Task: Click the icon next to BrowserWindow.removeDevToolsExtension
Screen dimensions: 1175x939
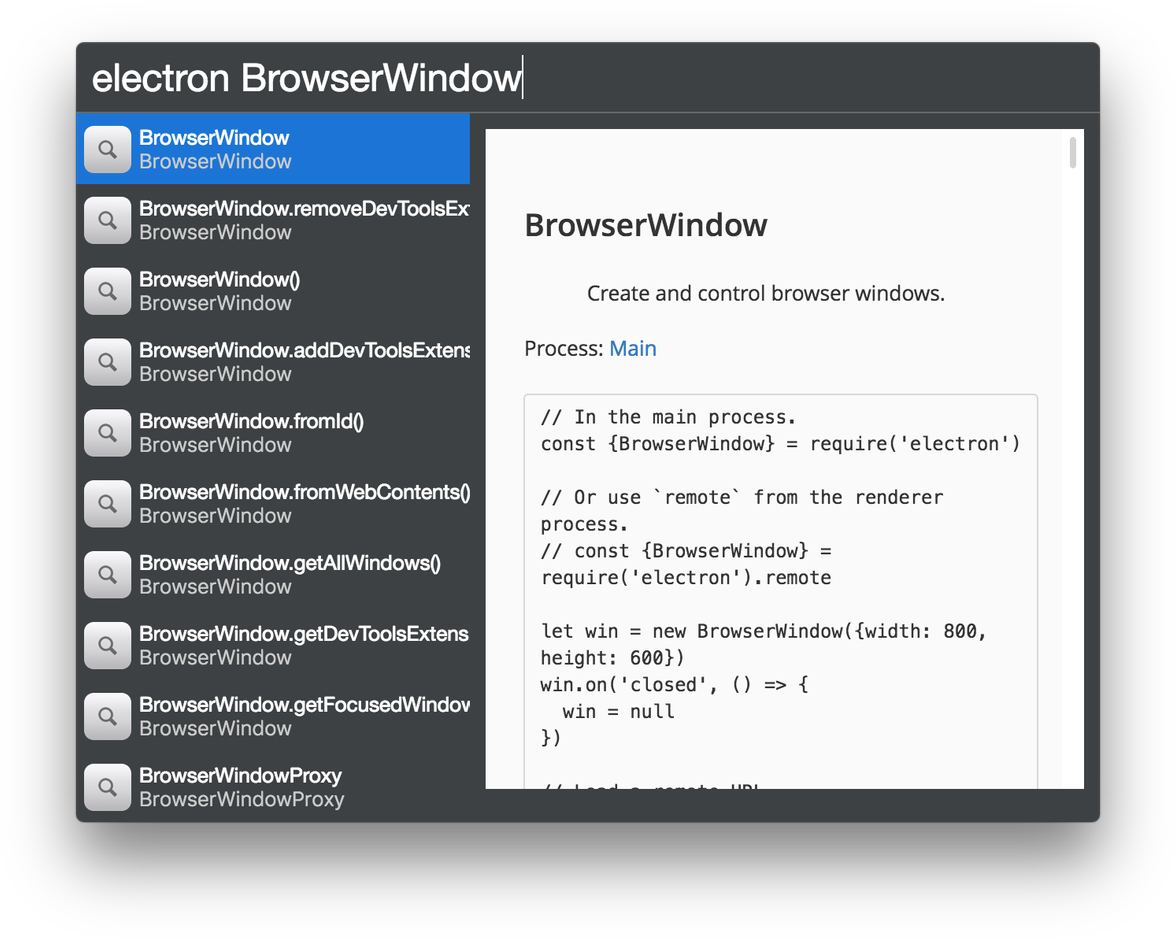Action: [x=107, y=220]
